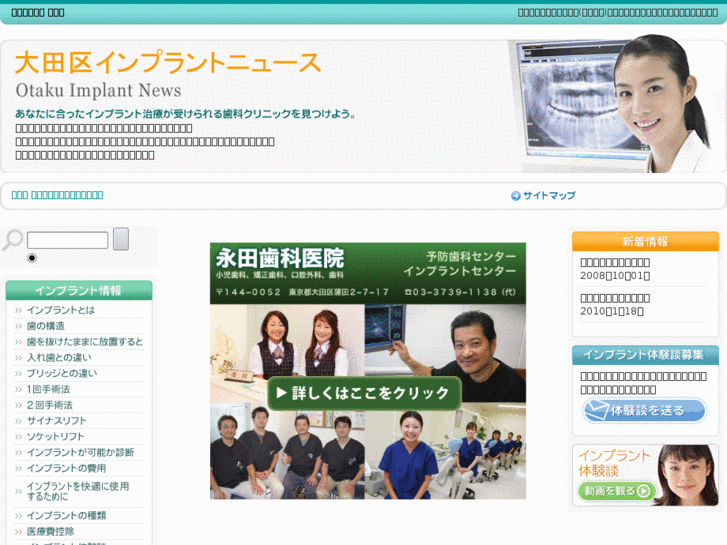Open the 2回手術法 link

click(x=50, y=405)
